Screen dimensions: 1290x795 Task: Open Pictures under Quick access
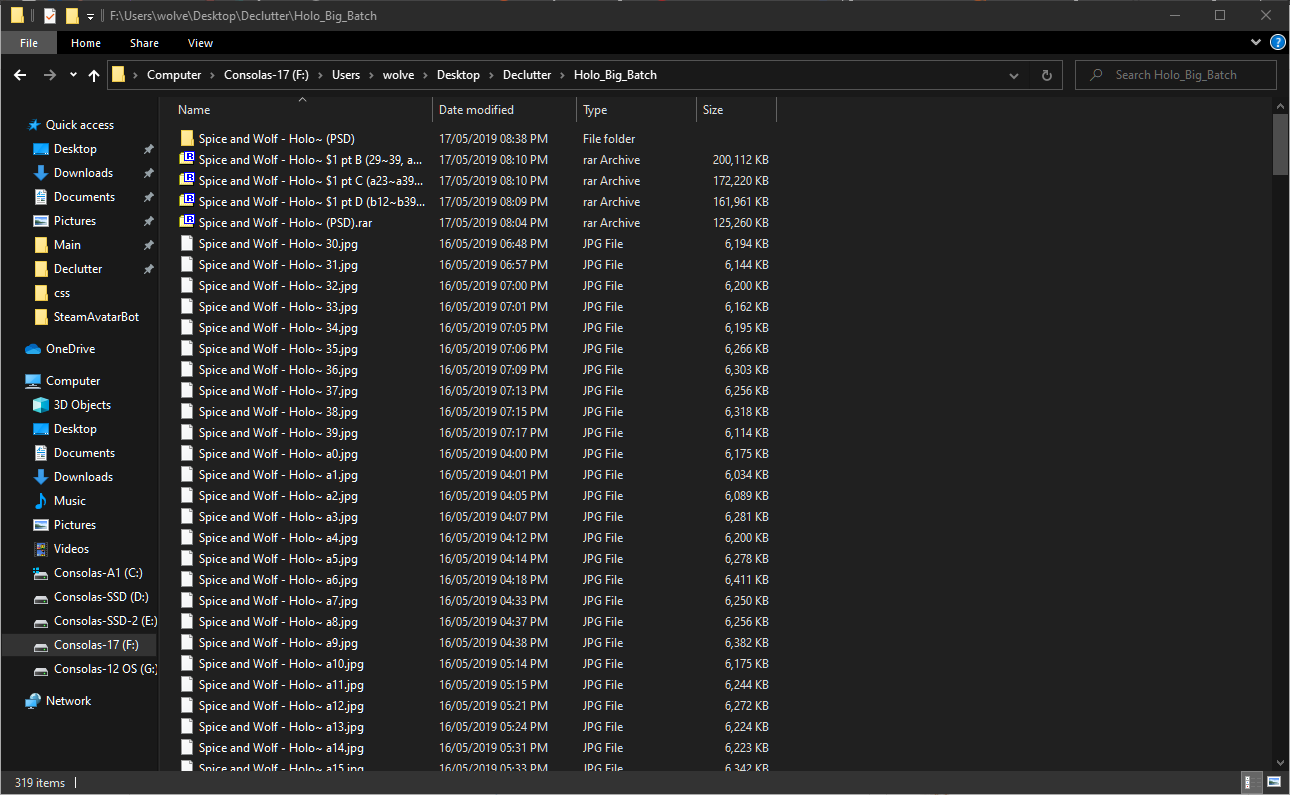pos(75,221)
